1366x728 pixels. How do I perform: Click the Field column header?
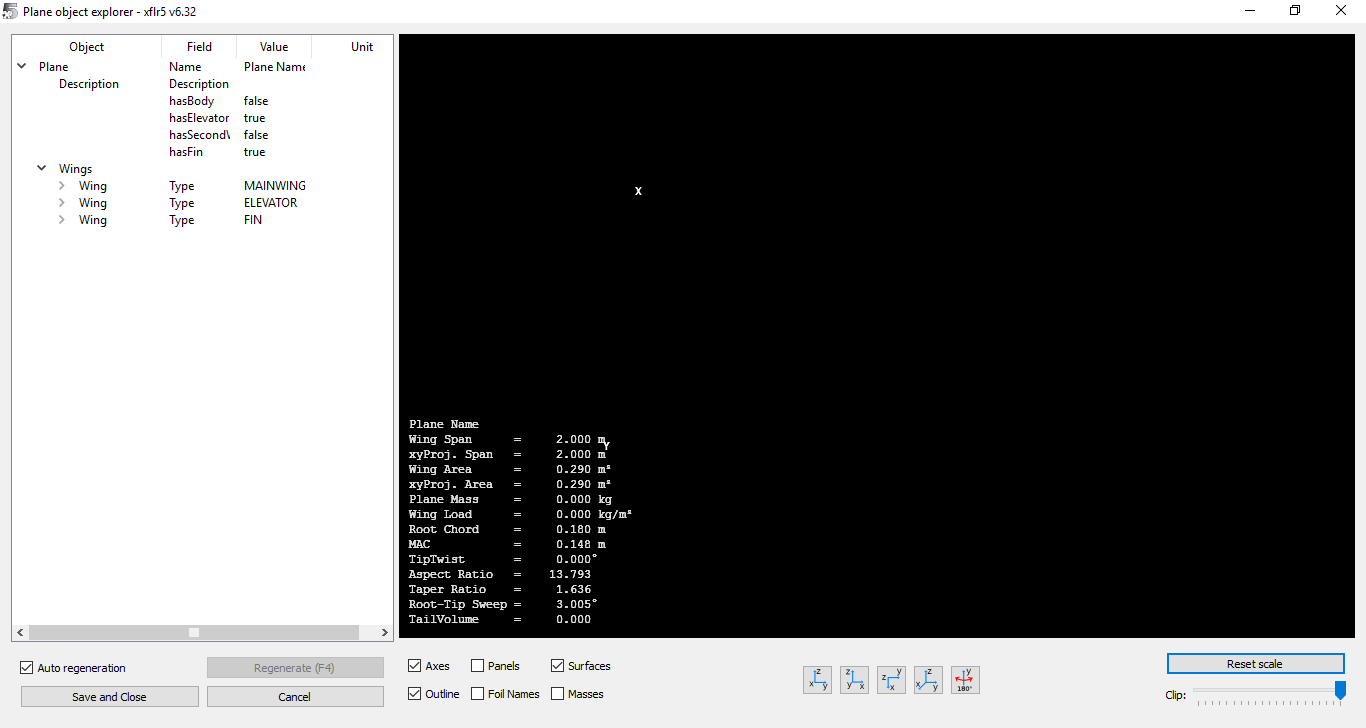pyautogui.click(x=199, y=47)
